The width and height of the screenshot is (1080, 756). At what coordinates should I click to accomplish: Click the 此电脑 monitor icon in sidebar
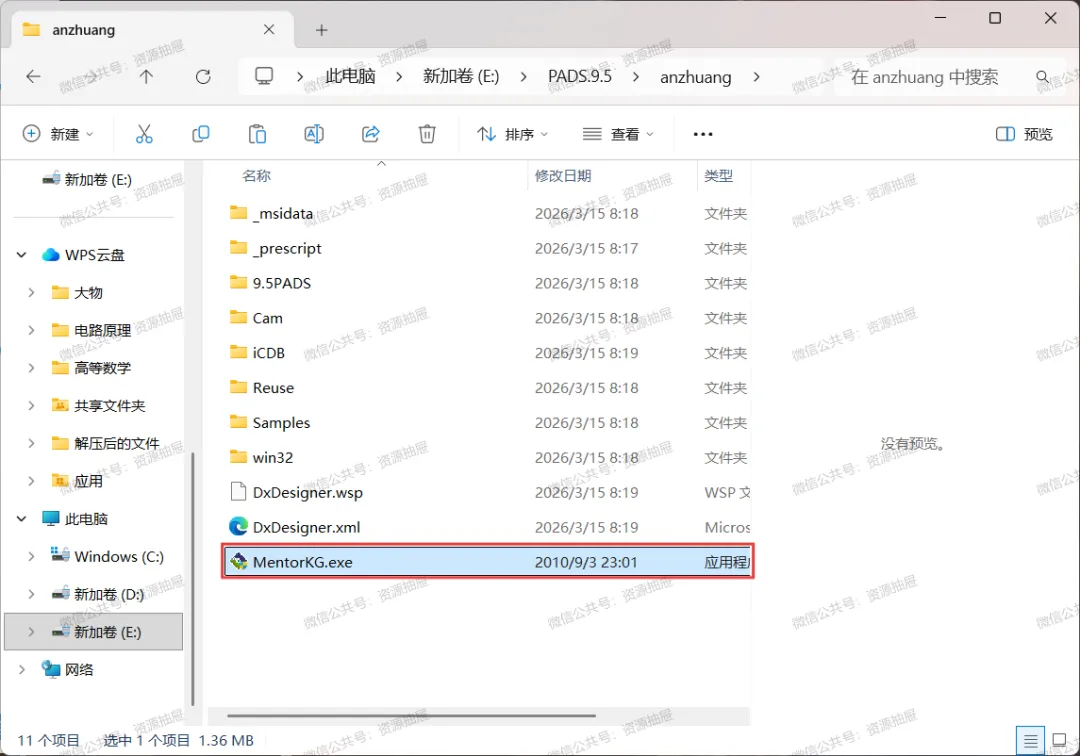tap(50, 518)
